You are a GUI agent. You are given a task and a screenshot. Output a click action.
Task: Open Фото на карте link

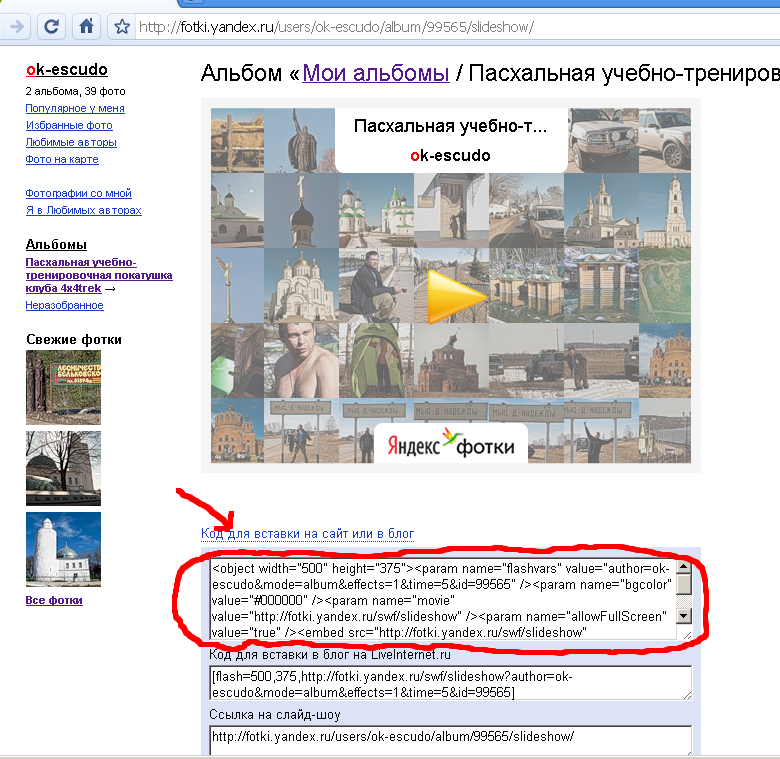tap(62, 159)
